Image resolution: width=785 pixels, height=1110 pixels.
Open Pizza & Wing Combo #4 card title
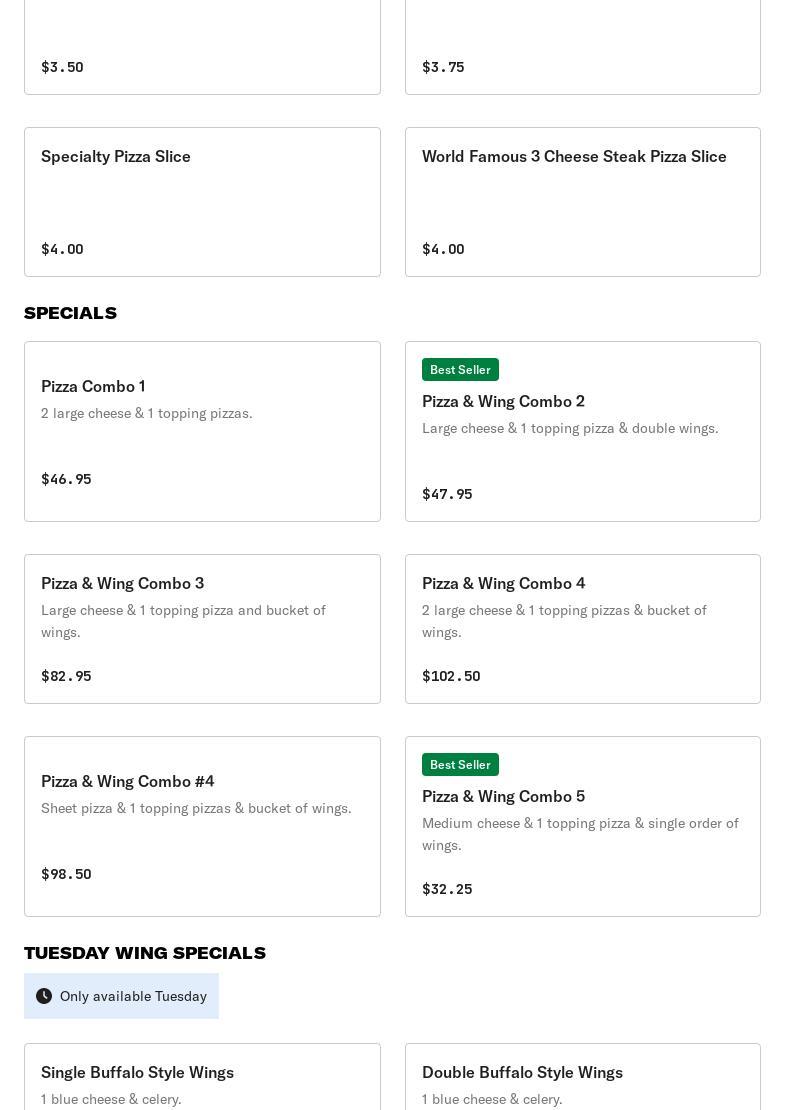pos(127,781)
